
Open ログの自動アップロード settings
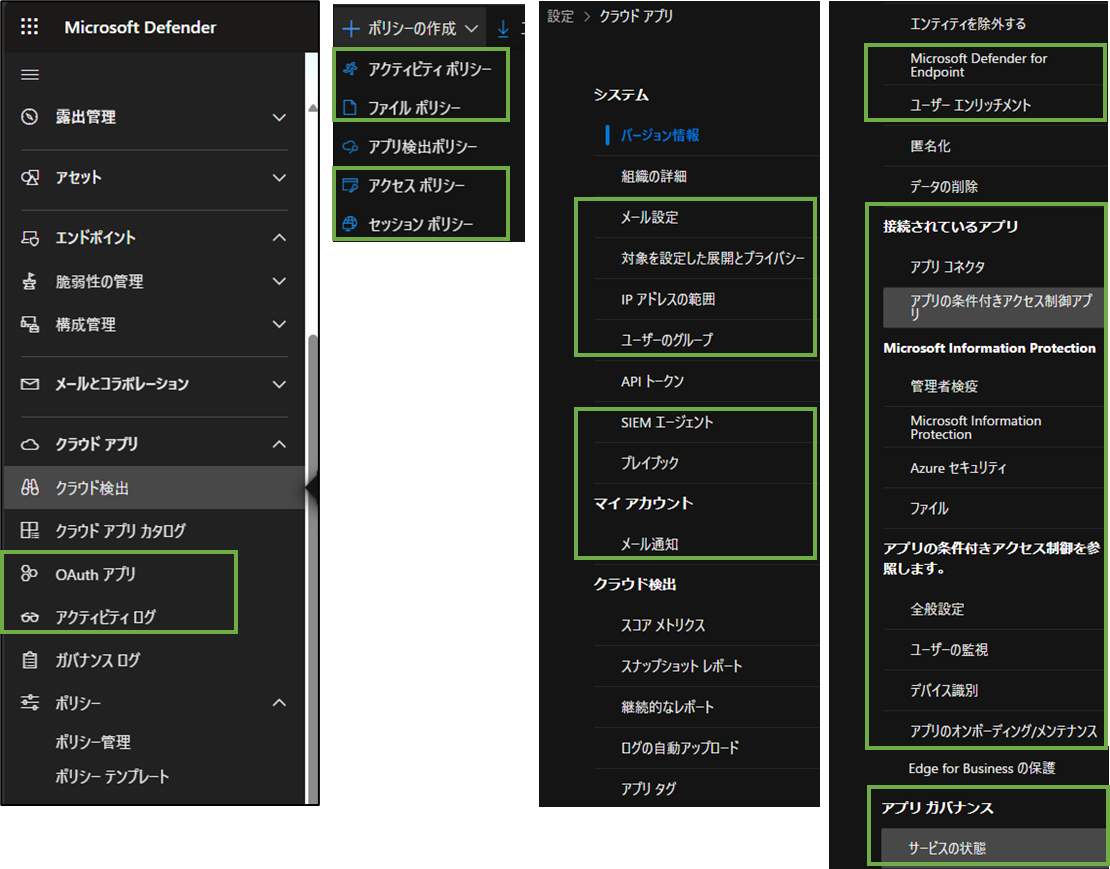coord(680,748)
